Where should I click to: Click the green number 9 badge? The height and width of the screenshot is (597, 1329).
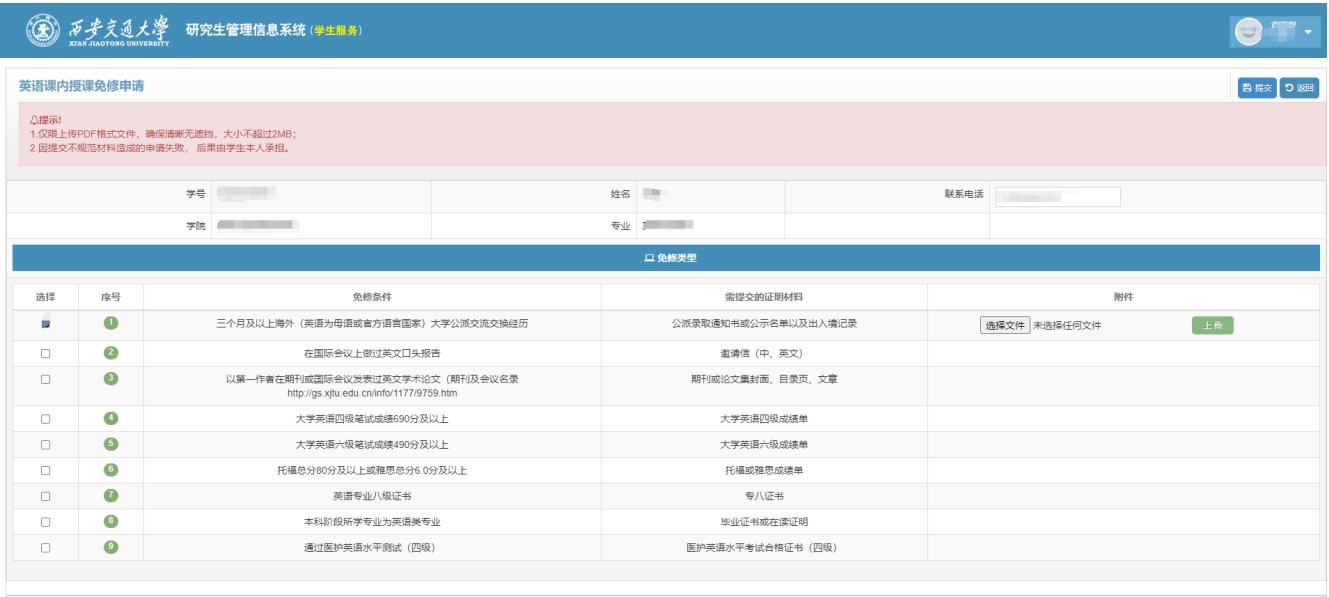pos(111,547)
